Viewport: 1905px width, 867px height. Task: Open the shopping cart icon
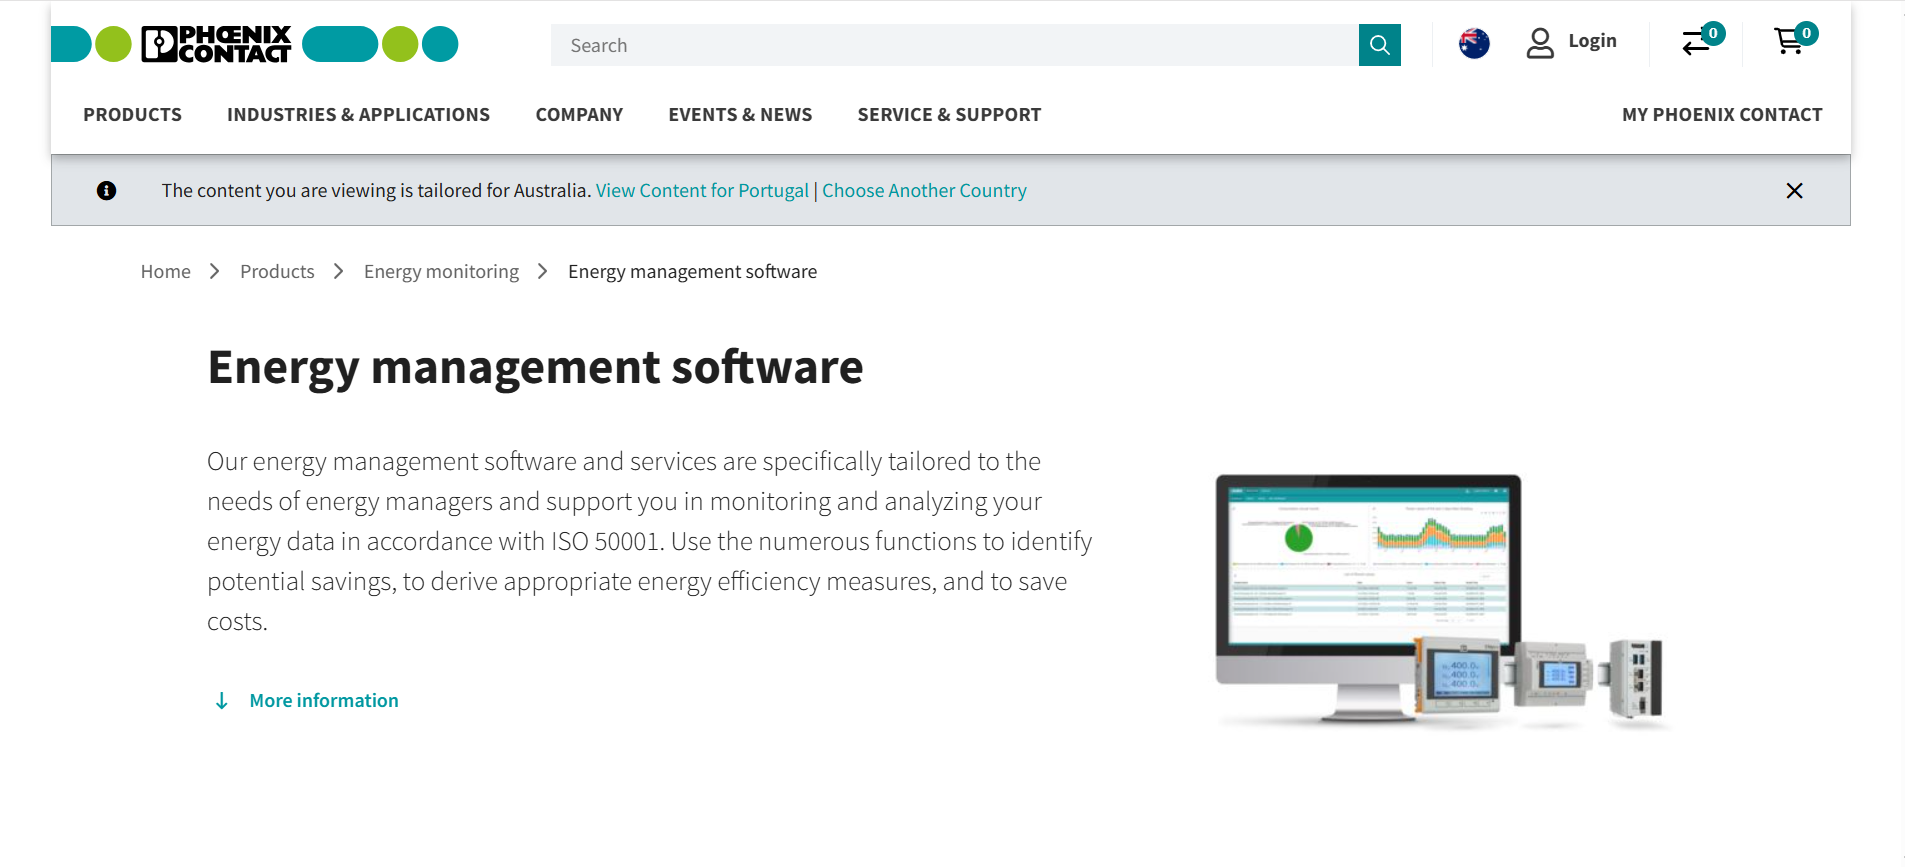(x=1790, y=41)
